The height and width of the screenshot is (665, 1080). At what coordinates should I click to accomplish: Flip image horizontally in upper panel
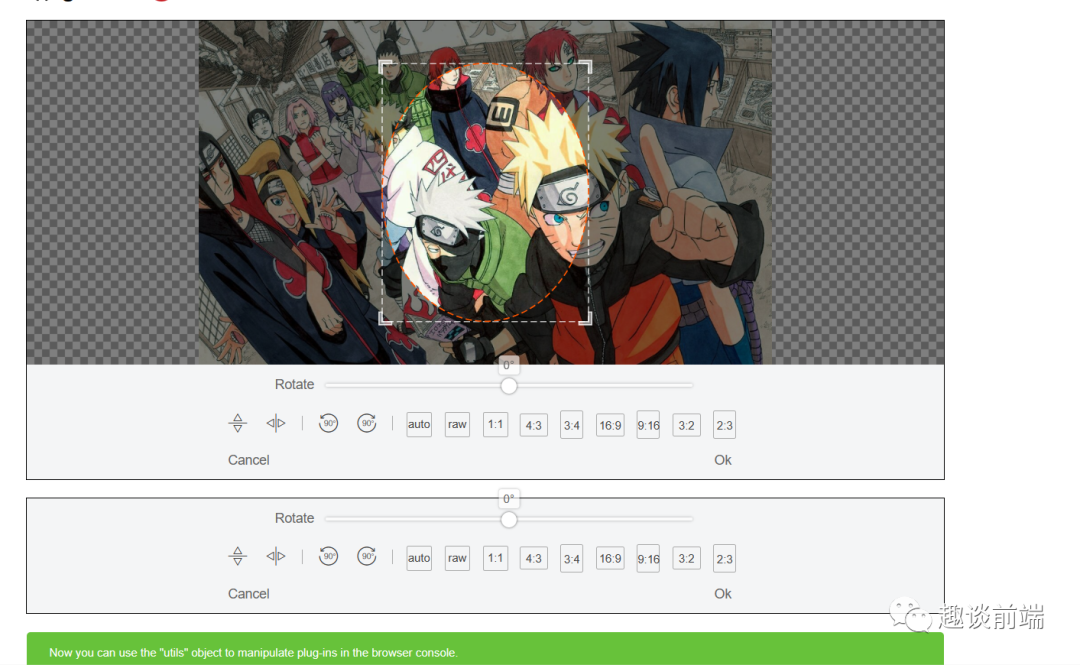[276, 423]
